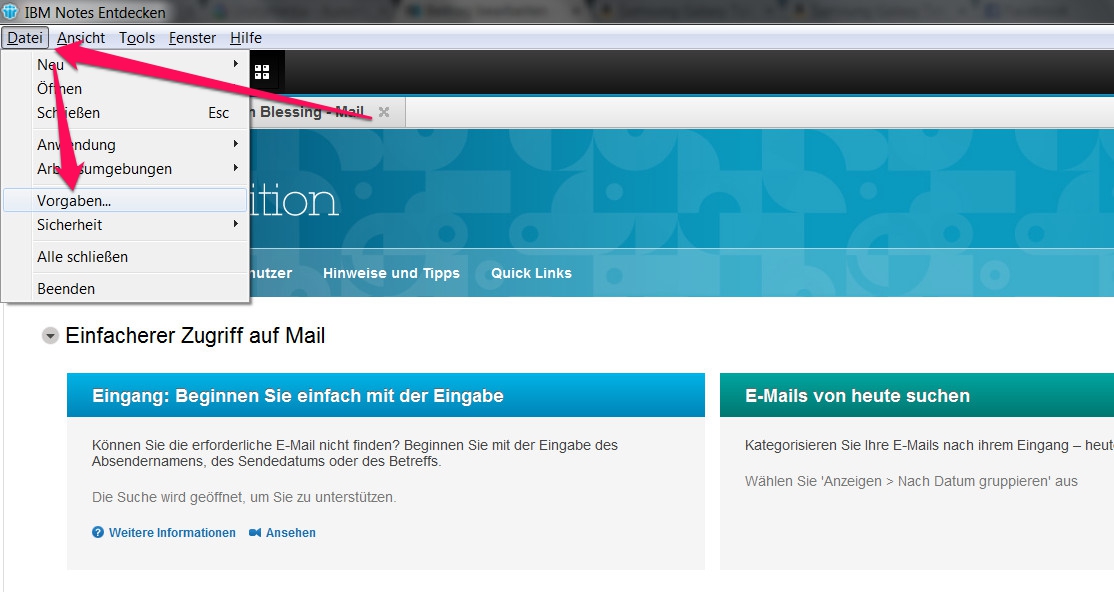
Task: Click Eingang: Beginnen Sie einfach card header
Action: coord(386,395)
